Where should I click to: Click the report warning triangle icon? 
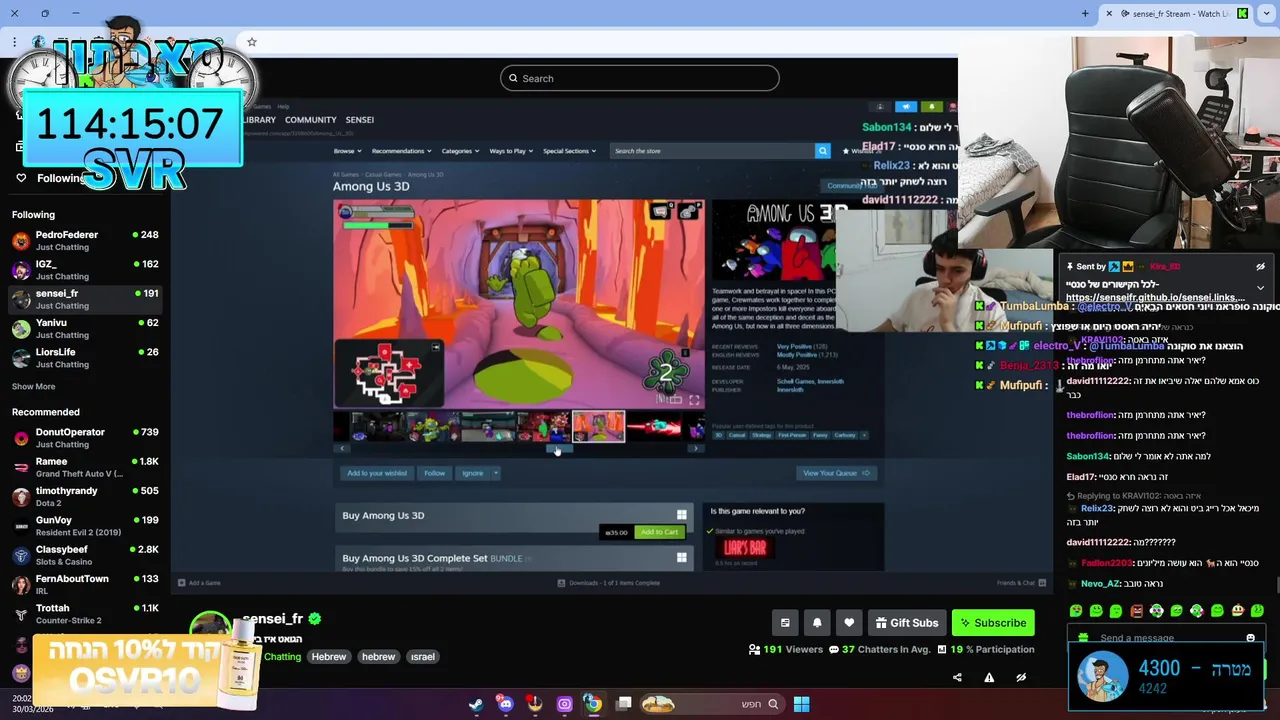(x=989, y=677)
